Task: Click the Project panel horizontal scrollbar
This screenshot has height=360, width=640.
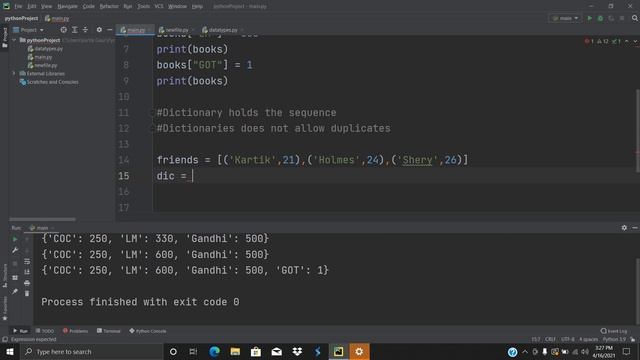Action: 42,219
